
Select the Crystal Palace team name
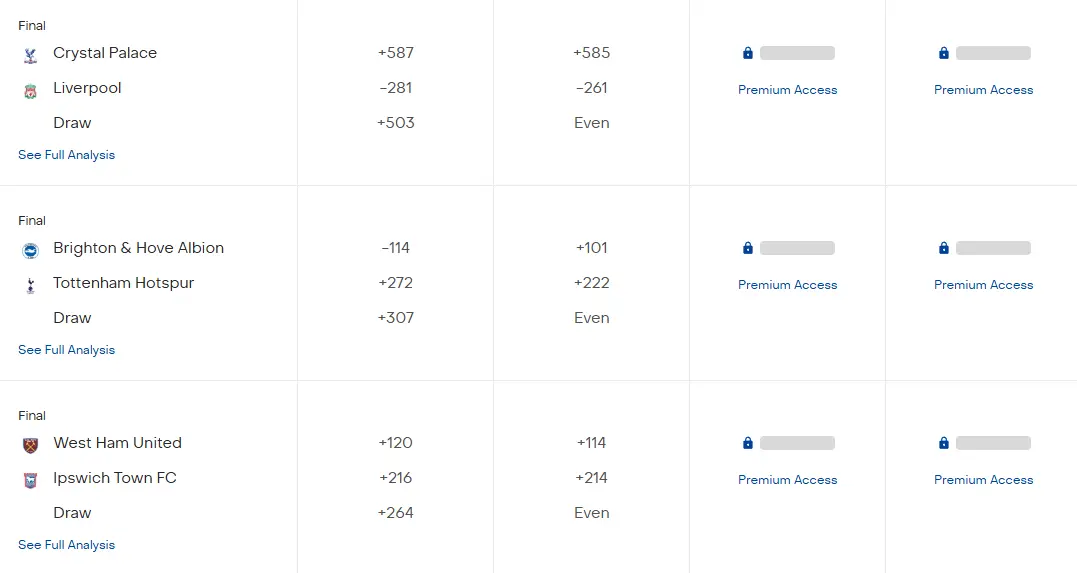coord(105,53)
